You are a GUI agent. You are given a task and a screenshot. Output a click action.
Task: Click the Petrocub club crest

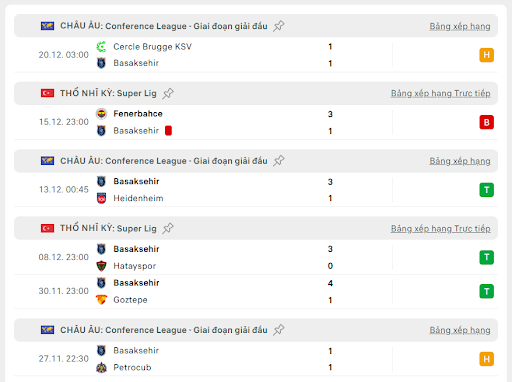101,367
